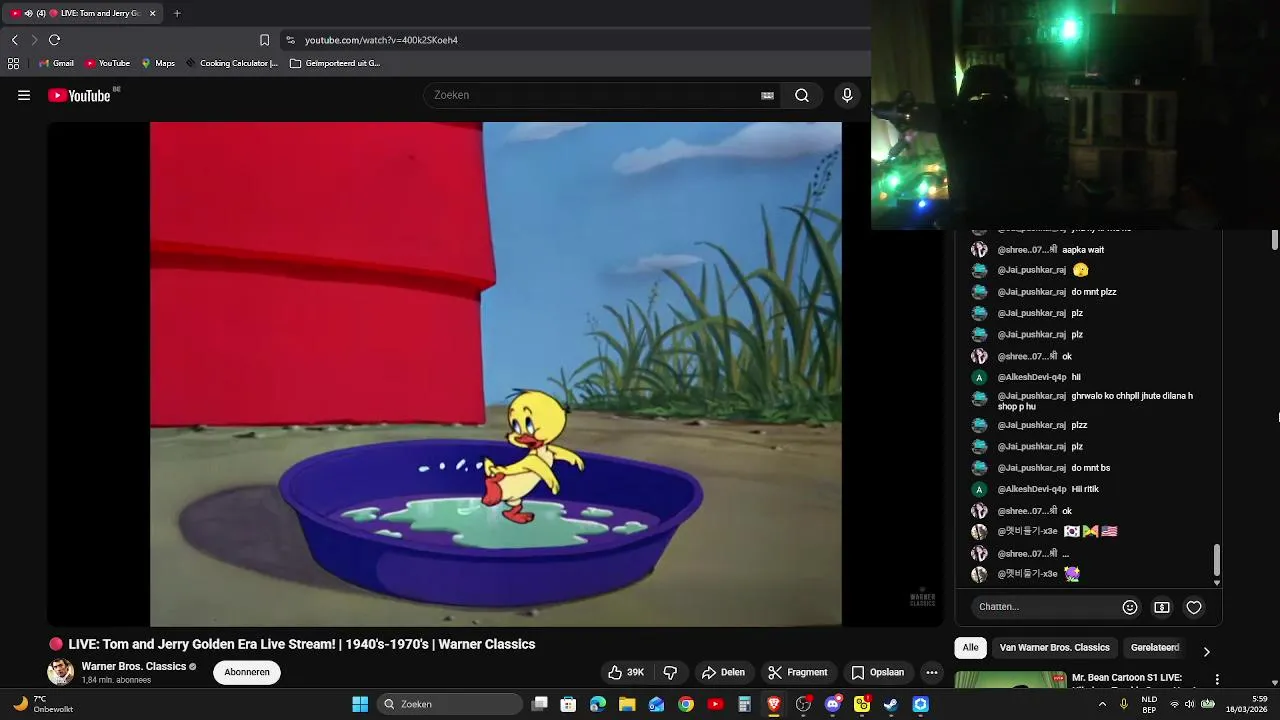
Task: Click the taskbar Zoeken search box
Action: coord(450,704)
